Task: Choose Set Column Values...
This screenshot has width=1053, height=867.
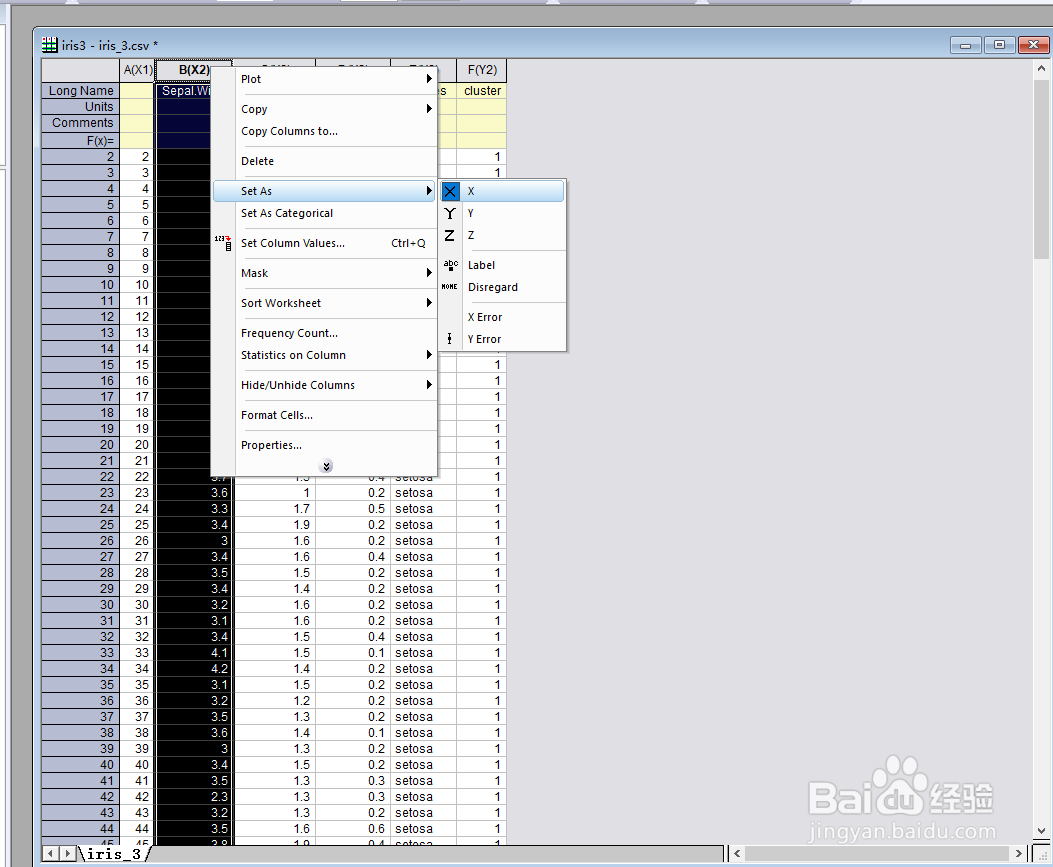Action: [324, 243]
